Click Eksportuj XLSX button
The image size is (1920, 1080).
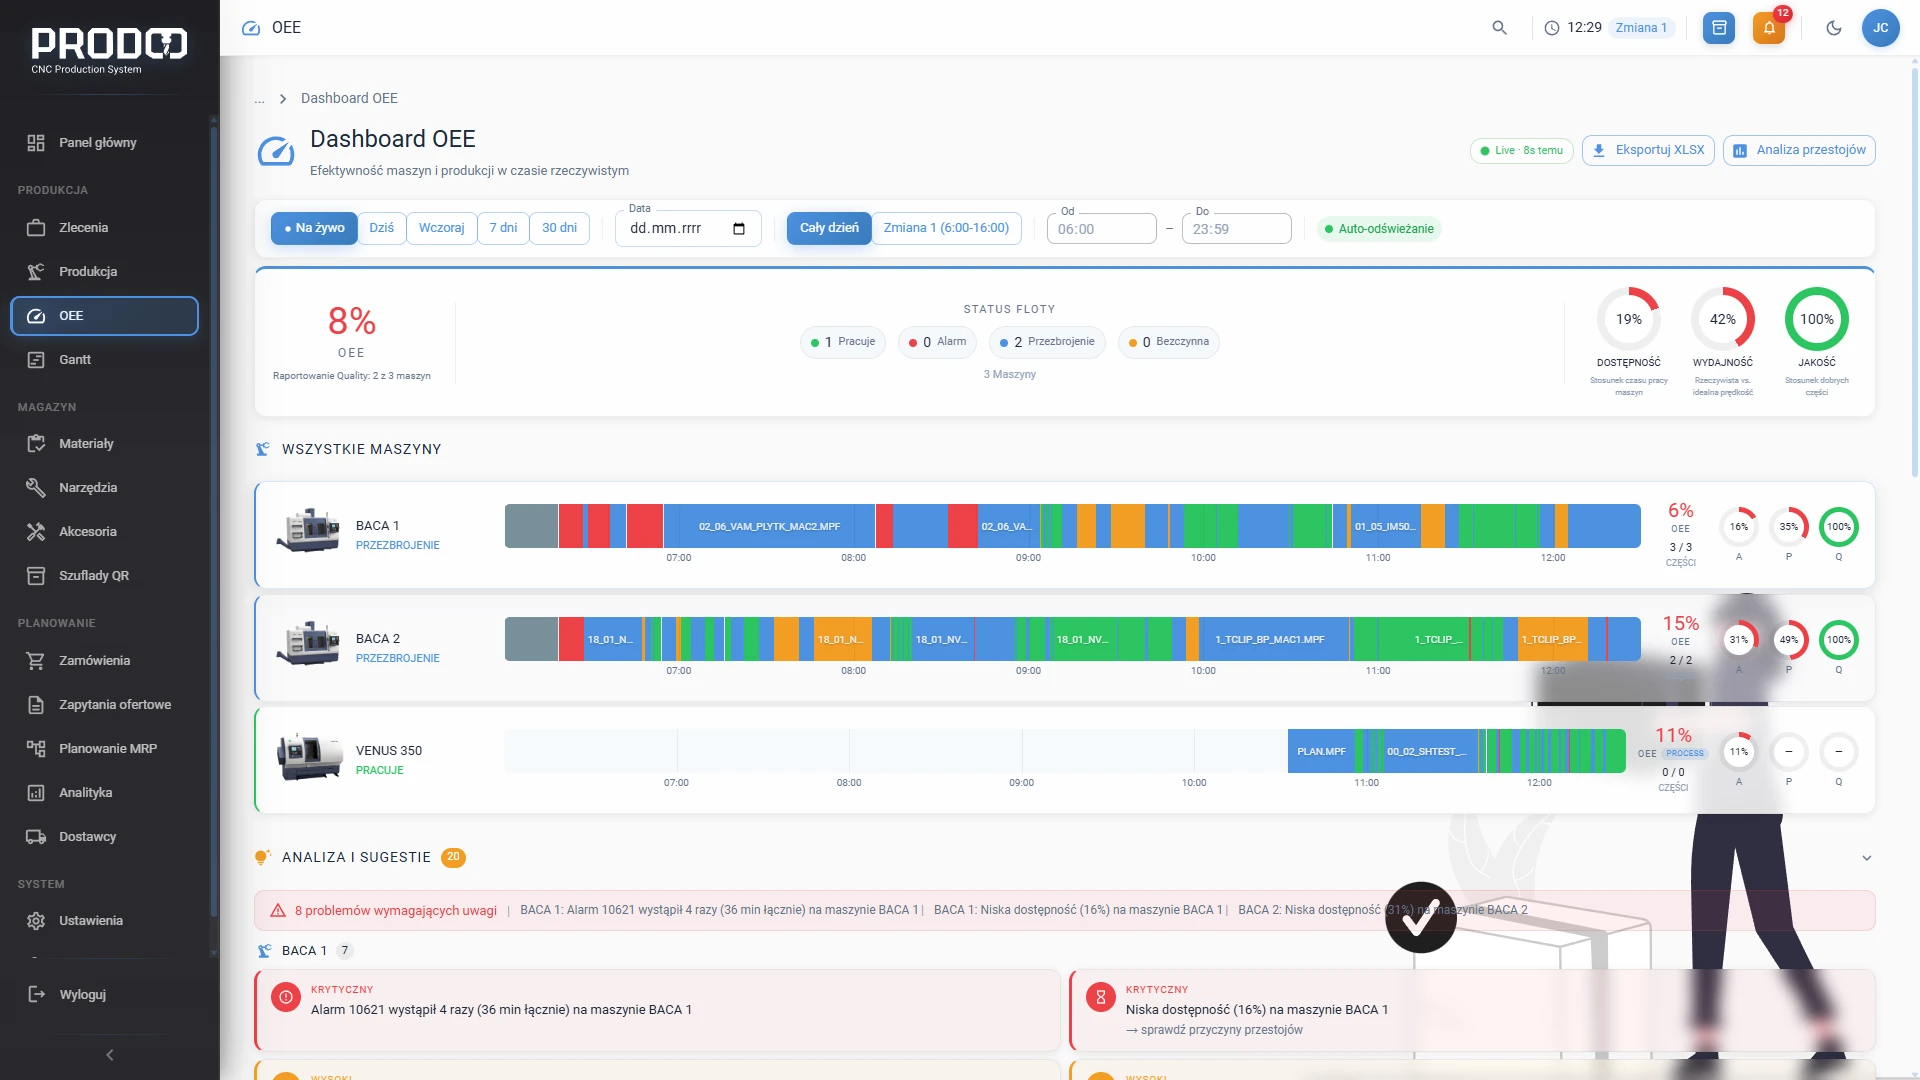pyautogui.click(x=1648, y=150)
